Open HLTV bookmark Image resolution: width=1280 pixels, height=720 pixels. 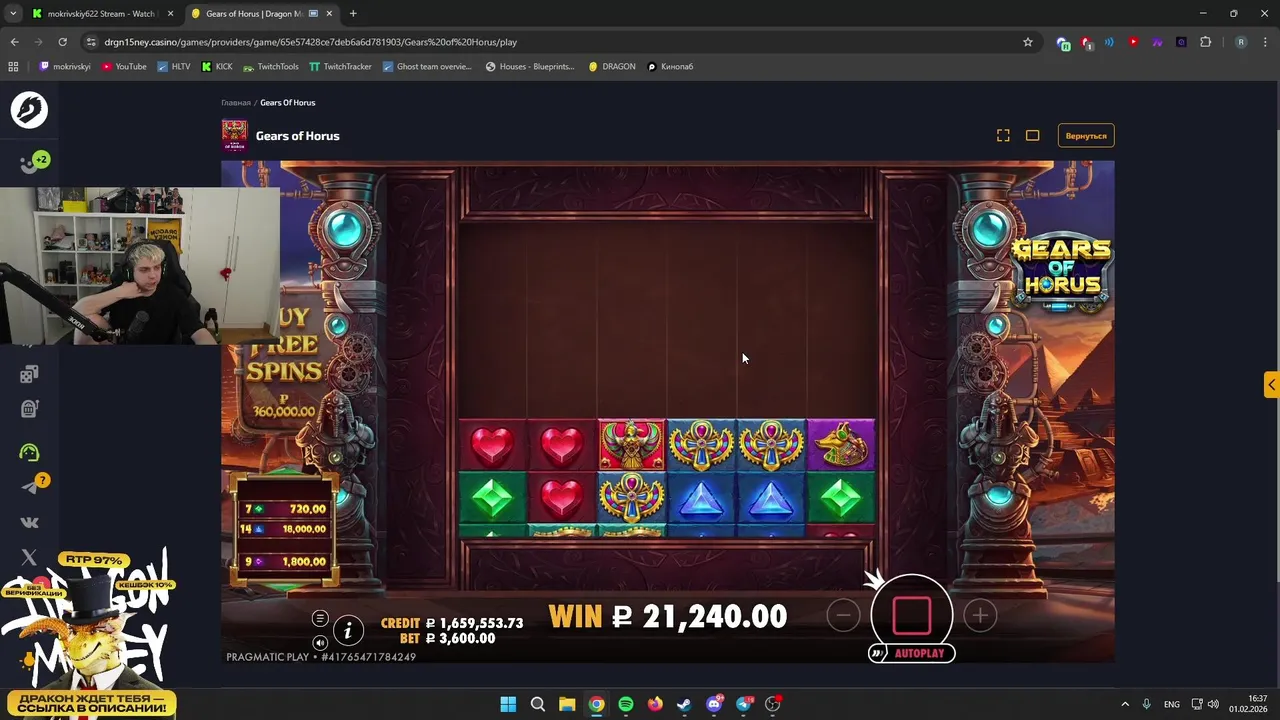tap(174, 66)
